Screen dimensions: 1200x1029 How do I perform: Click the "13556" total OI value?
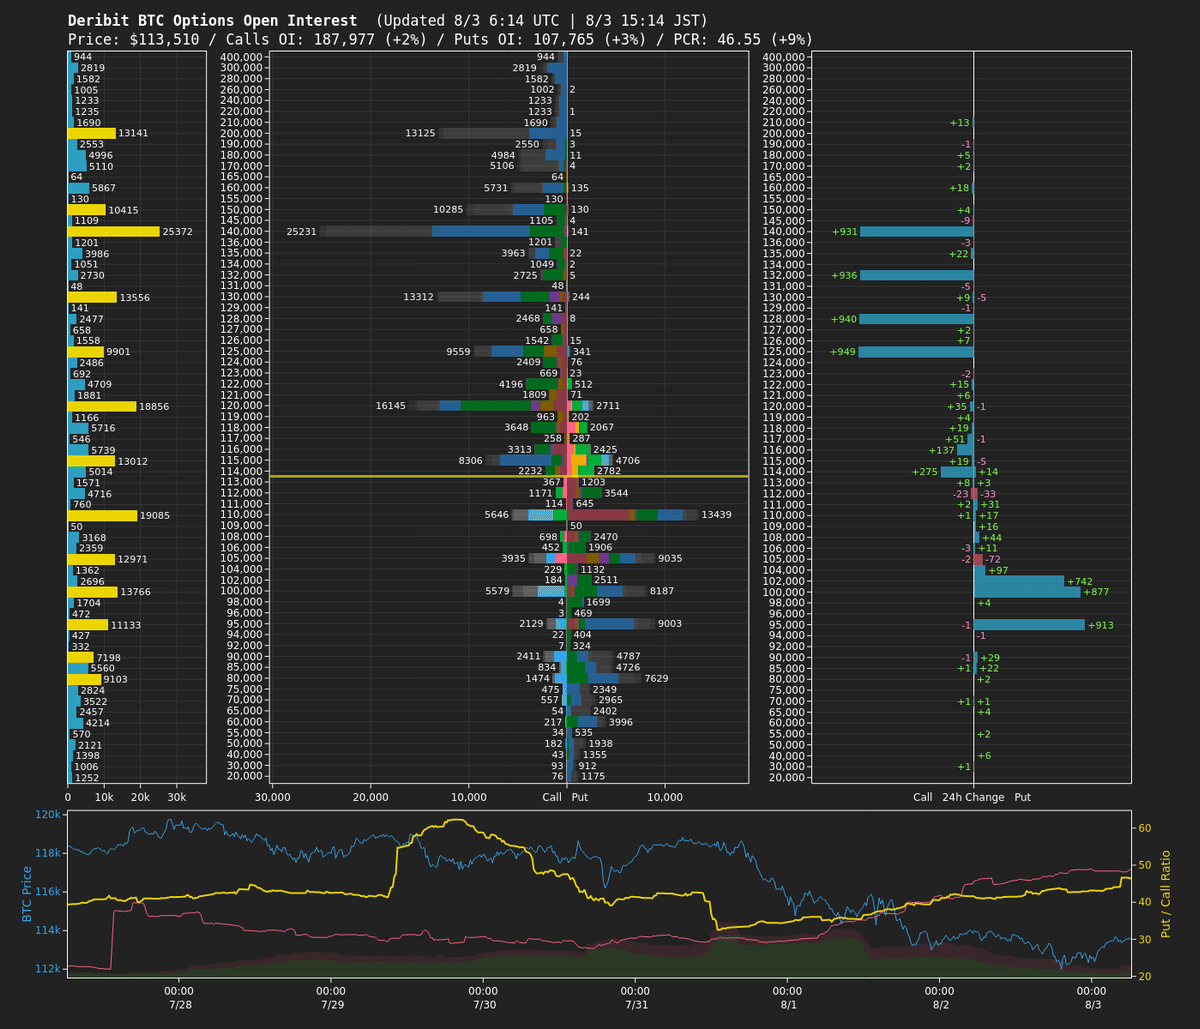click(x=135, y=297)
